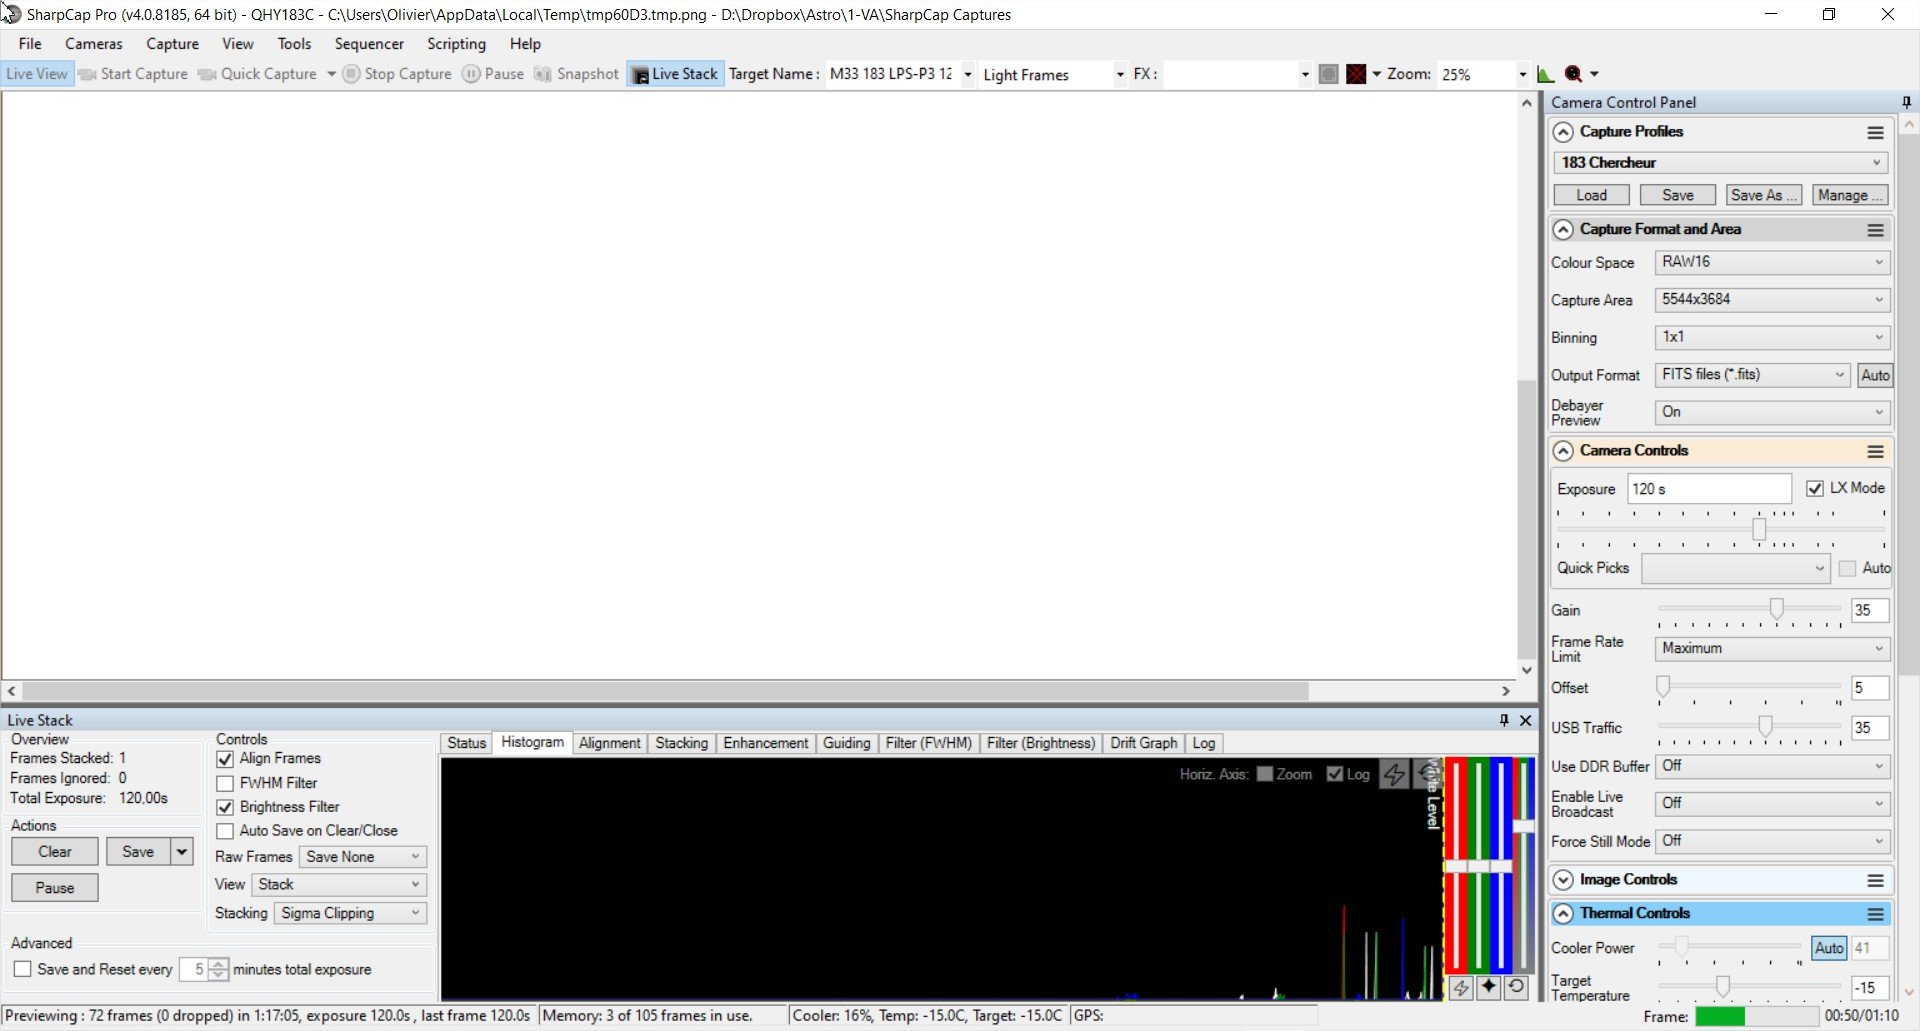Open Capture Profiles hamburger menu icon

tap(1875, 132)
